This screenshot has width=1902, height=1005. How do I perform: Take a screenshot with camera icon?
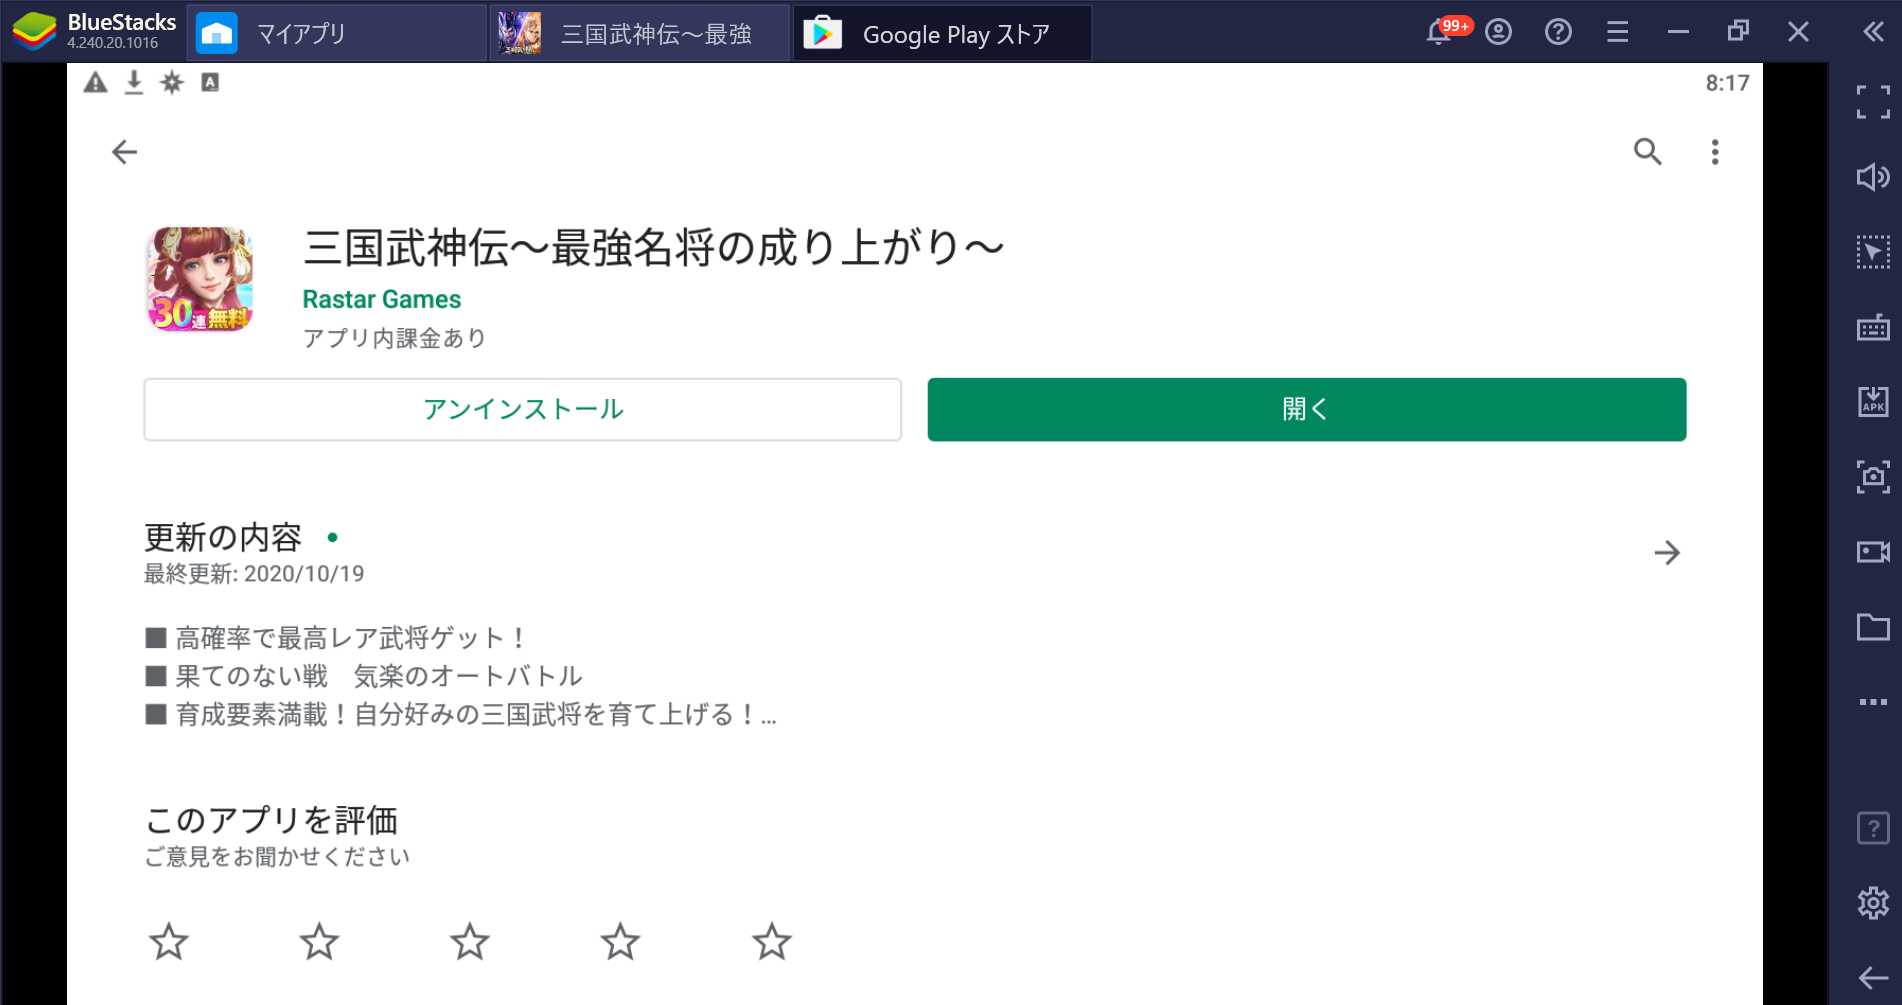click(1873, 477)
